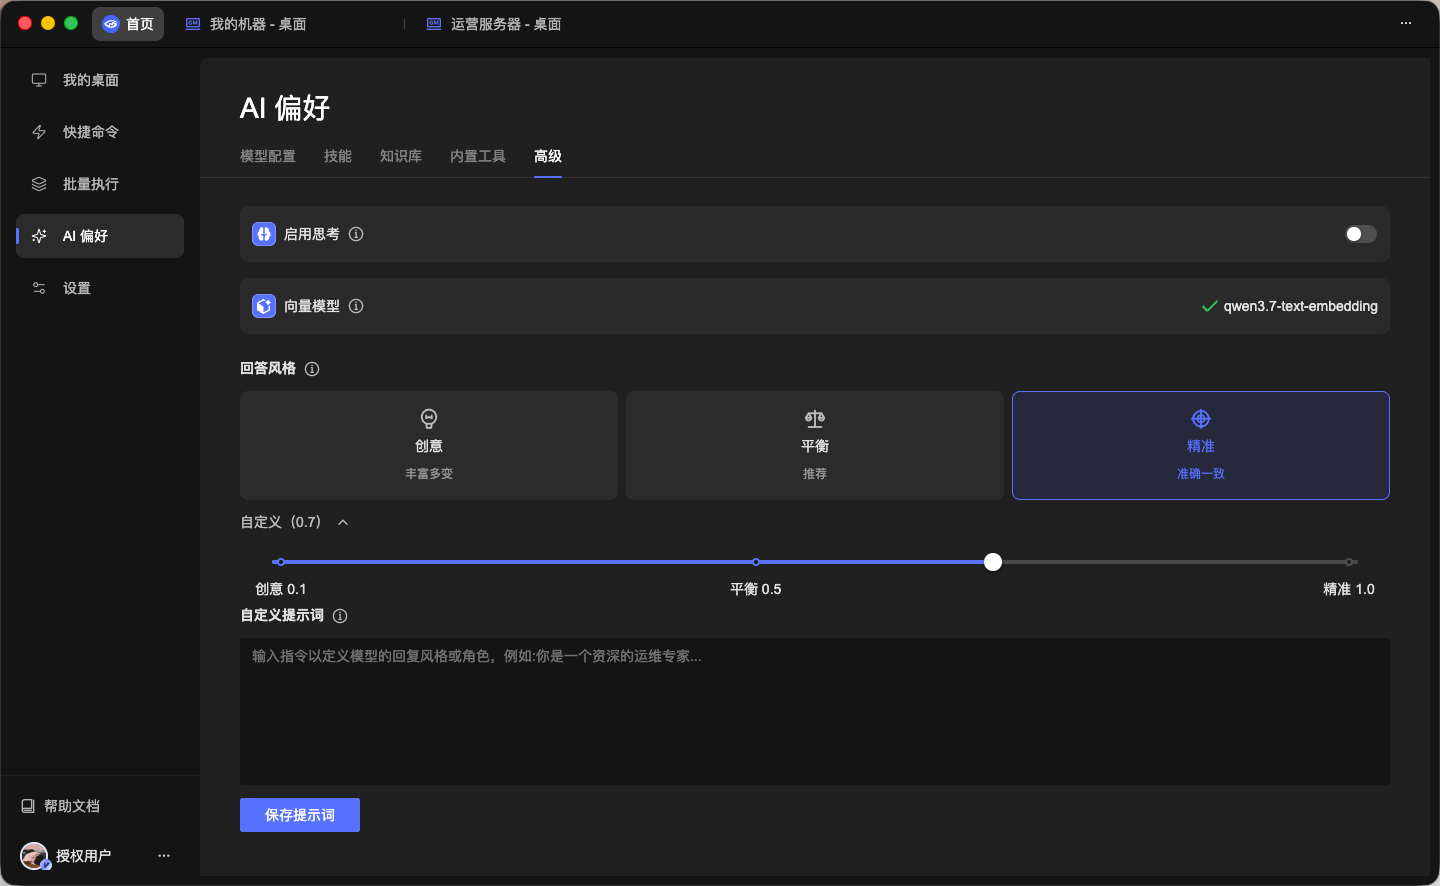Open the 我的机器 - 桌面 tab

pyautogui.click(x=247, y=24)
